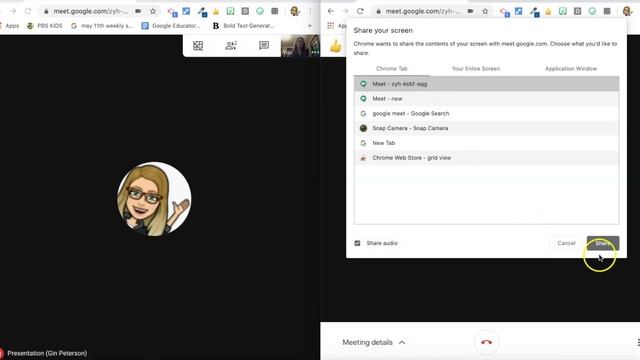Image resolution: width=640 pixels, height=360 pixels.
Task: Click large thumbs-up emoji in right Meet window
Action: (x=336, y=46)
